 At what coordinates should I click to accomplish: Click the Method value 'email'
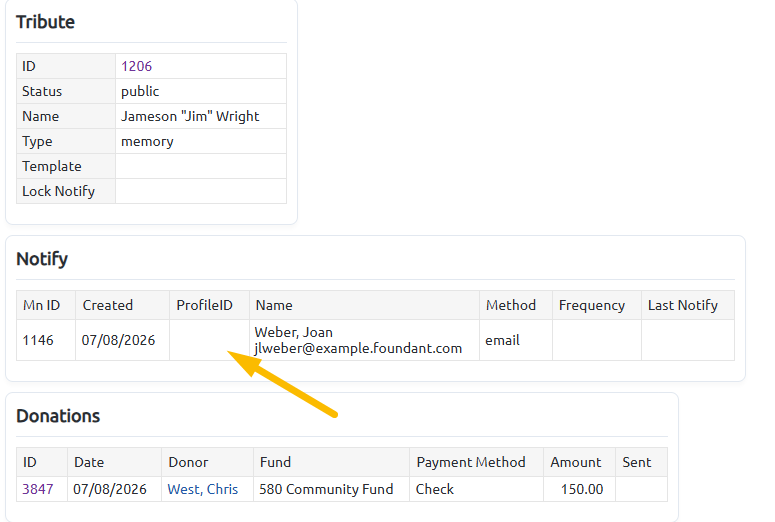click(x=502, y=340)
